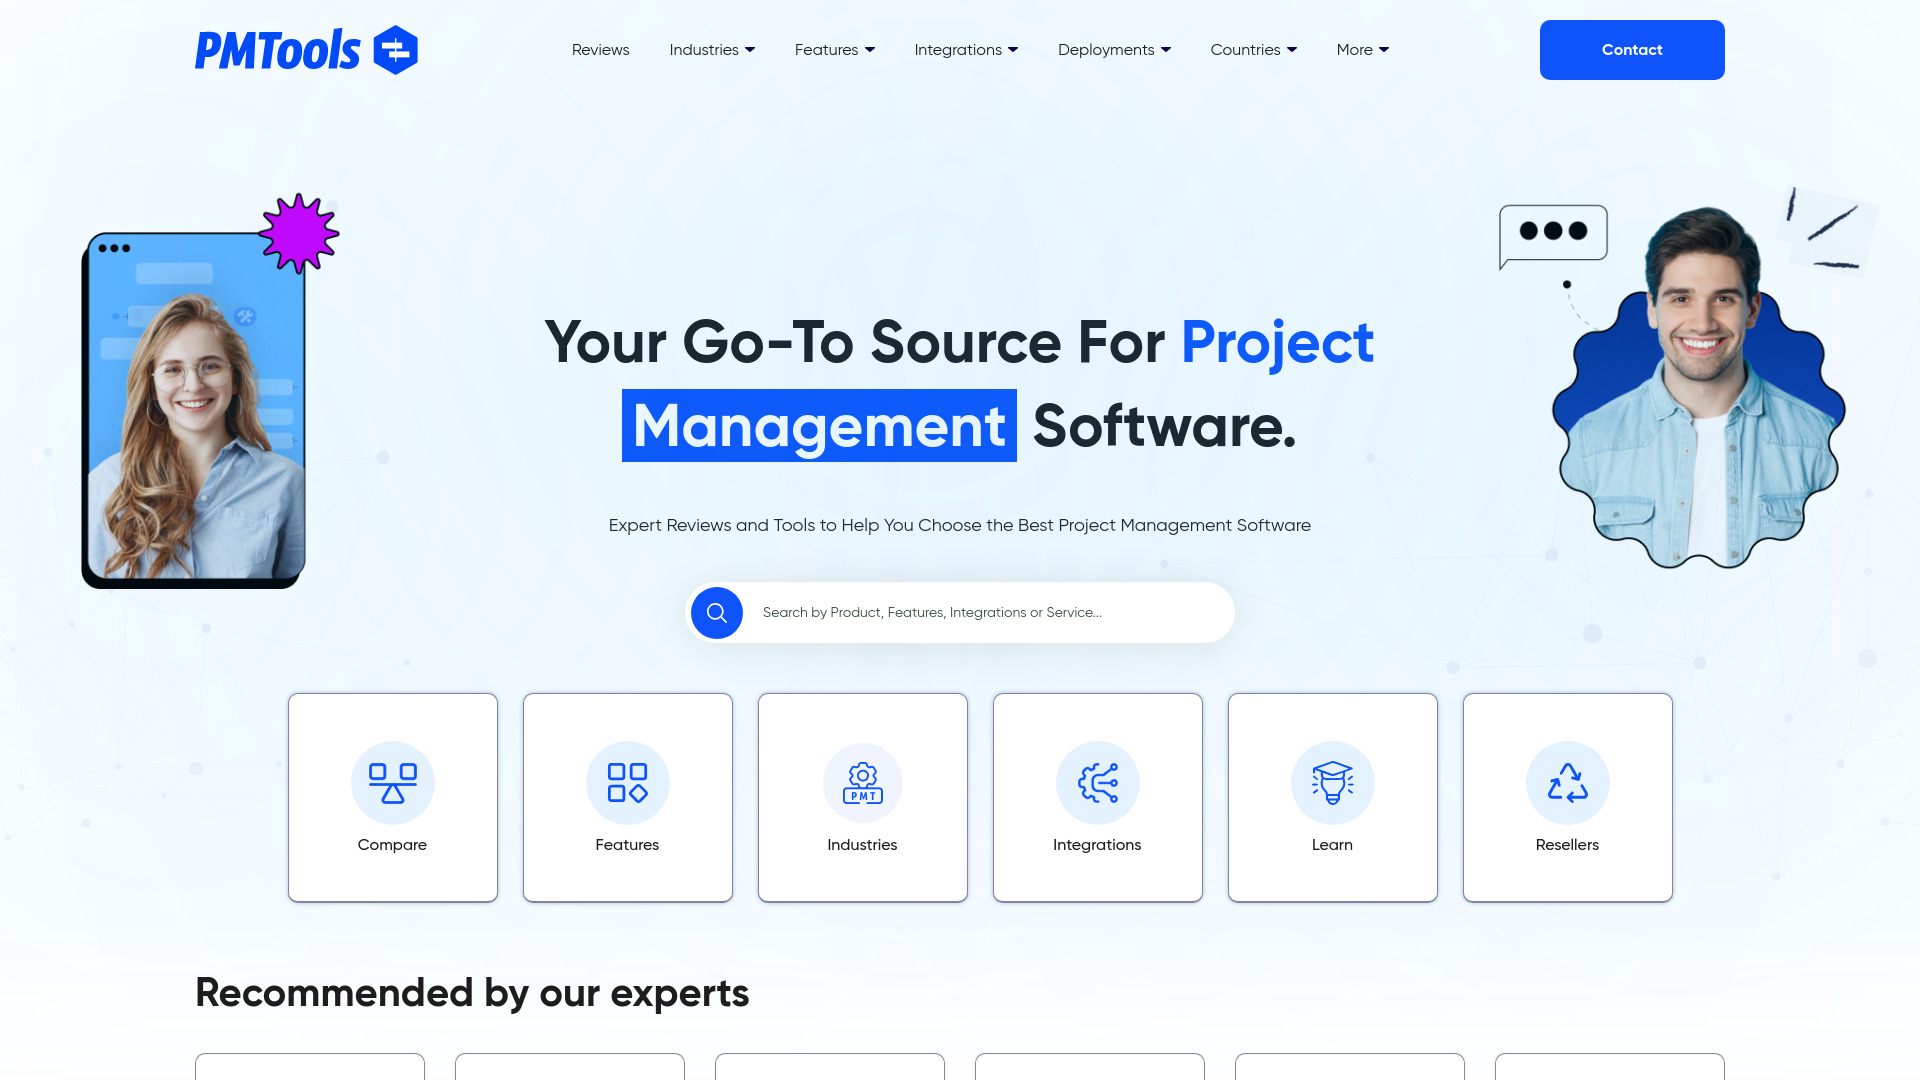
Task: Click the Reviews menu item
Action: 600,49
